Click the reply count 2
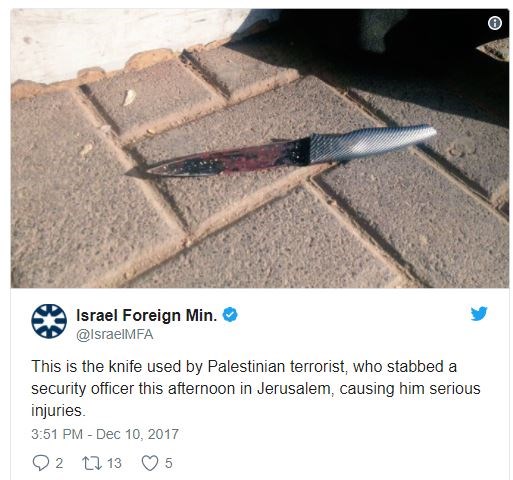This screenshot has width=513, height=480. pos(59,463)
